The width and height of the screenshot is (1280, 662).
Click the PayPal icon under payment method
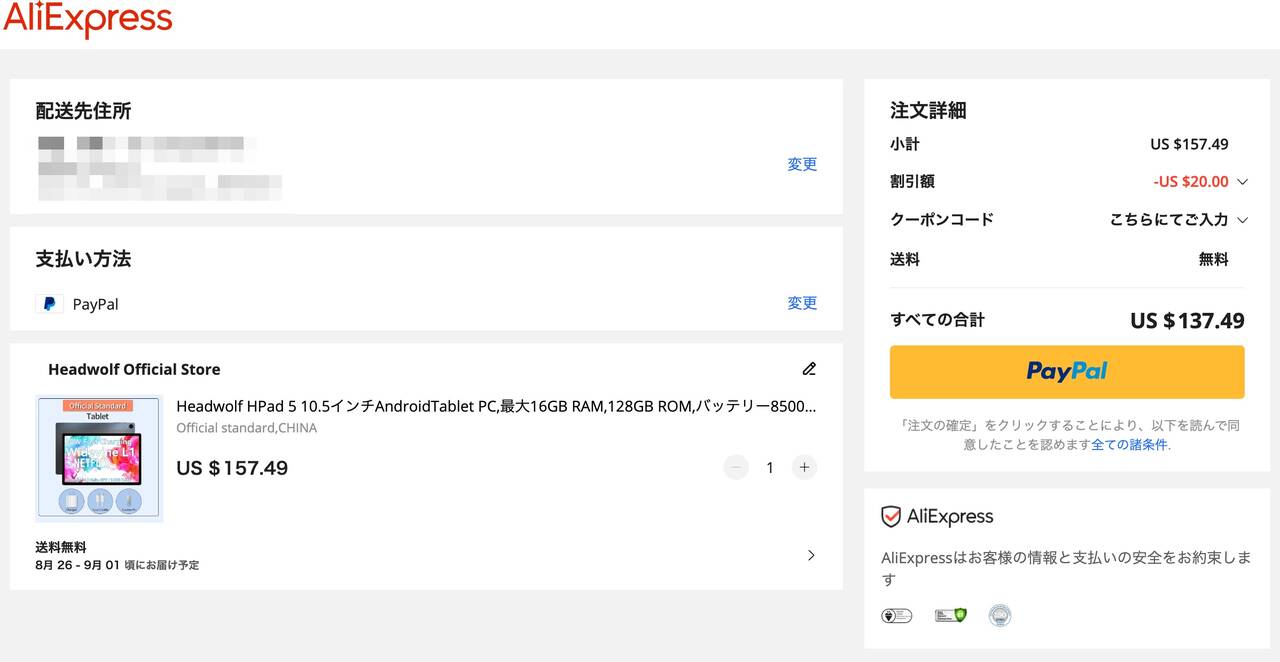click(49, 304)
